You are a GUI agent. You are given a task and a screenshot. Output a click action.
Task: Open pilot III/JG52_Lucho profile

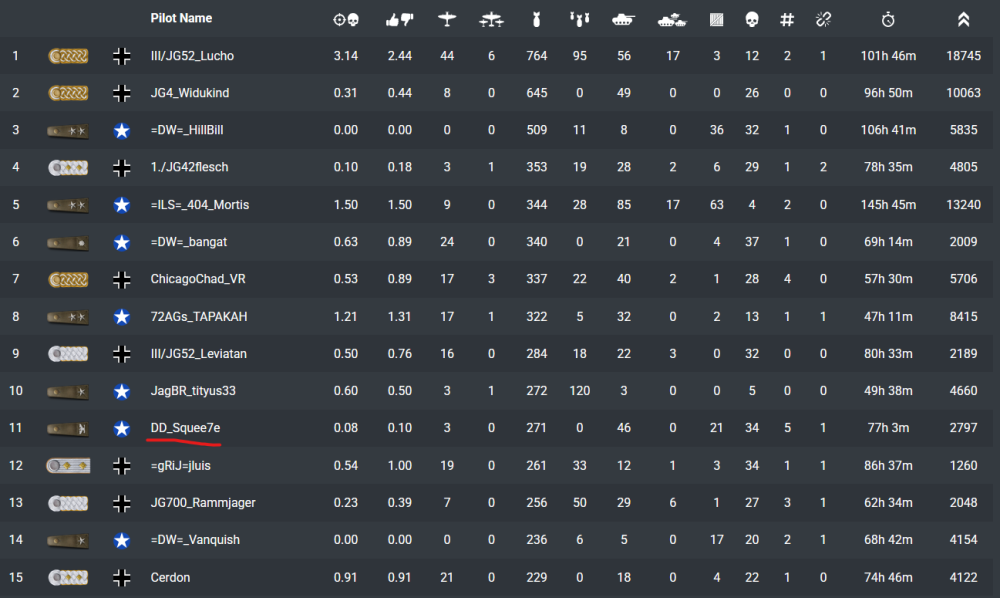coord(192,56)
